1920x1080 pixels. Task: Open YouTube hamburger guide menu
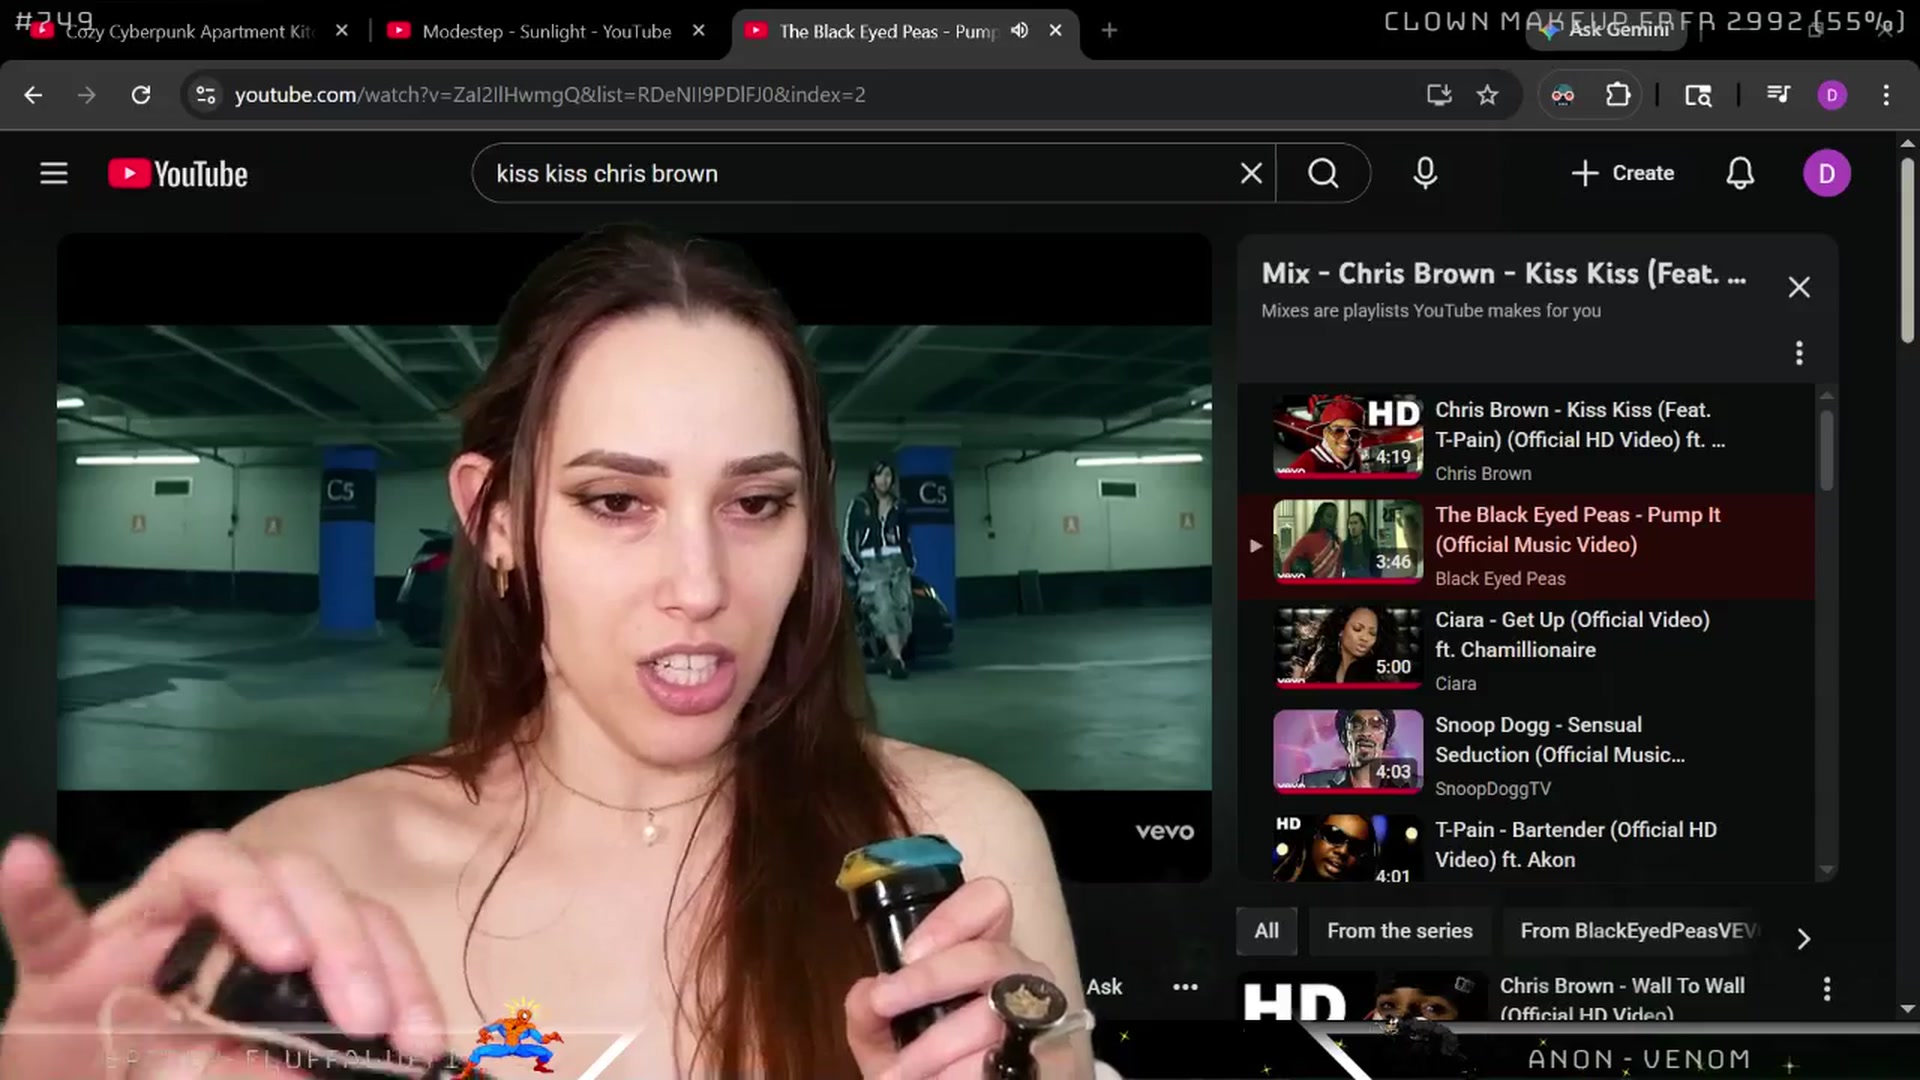54,174
